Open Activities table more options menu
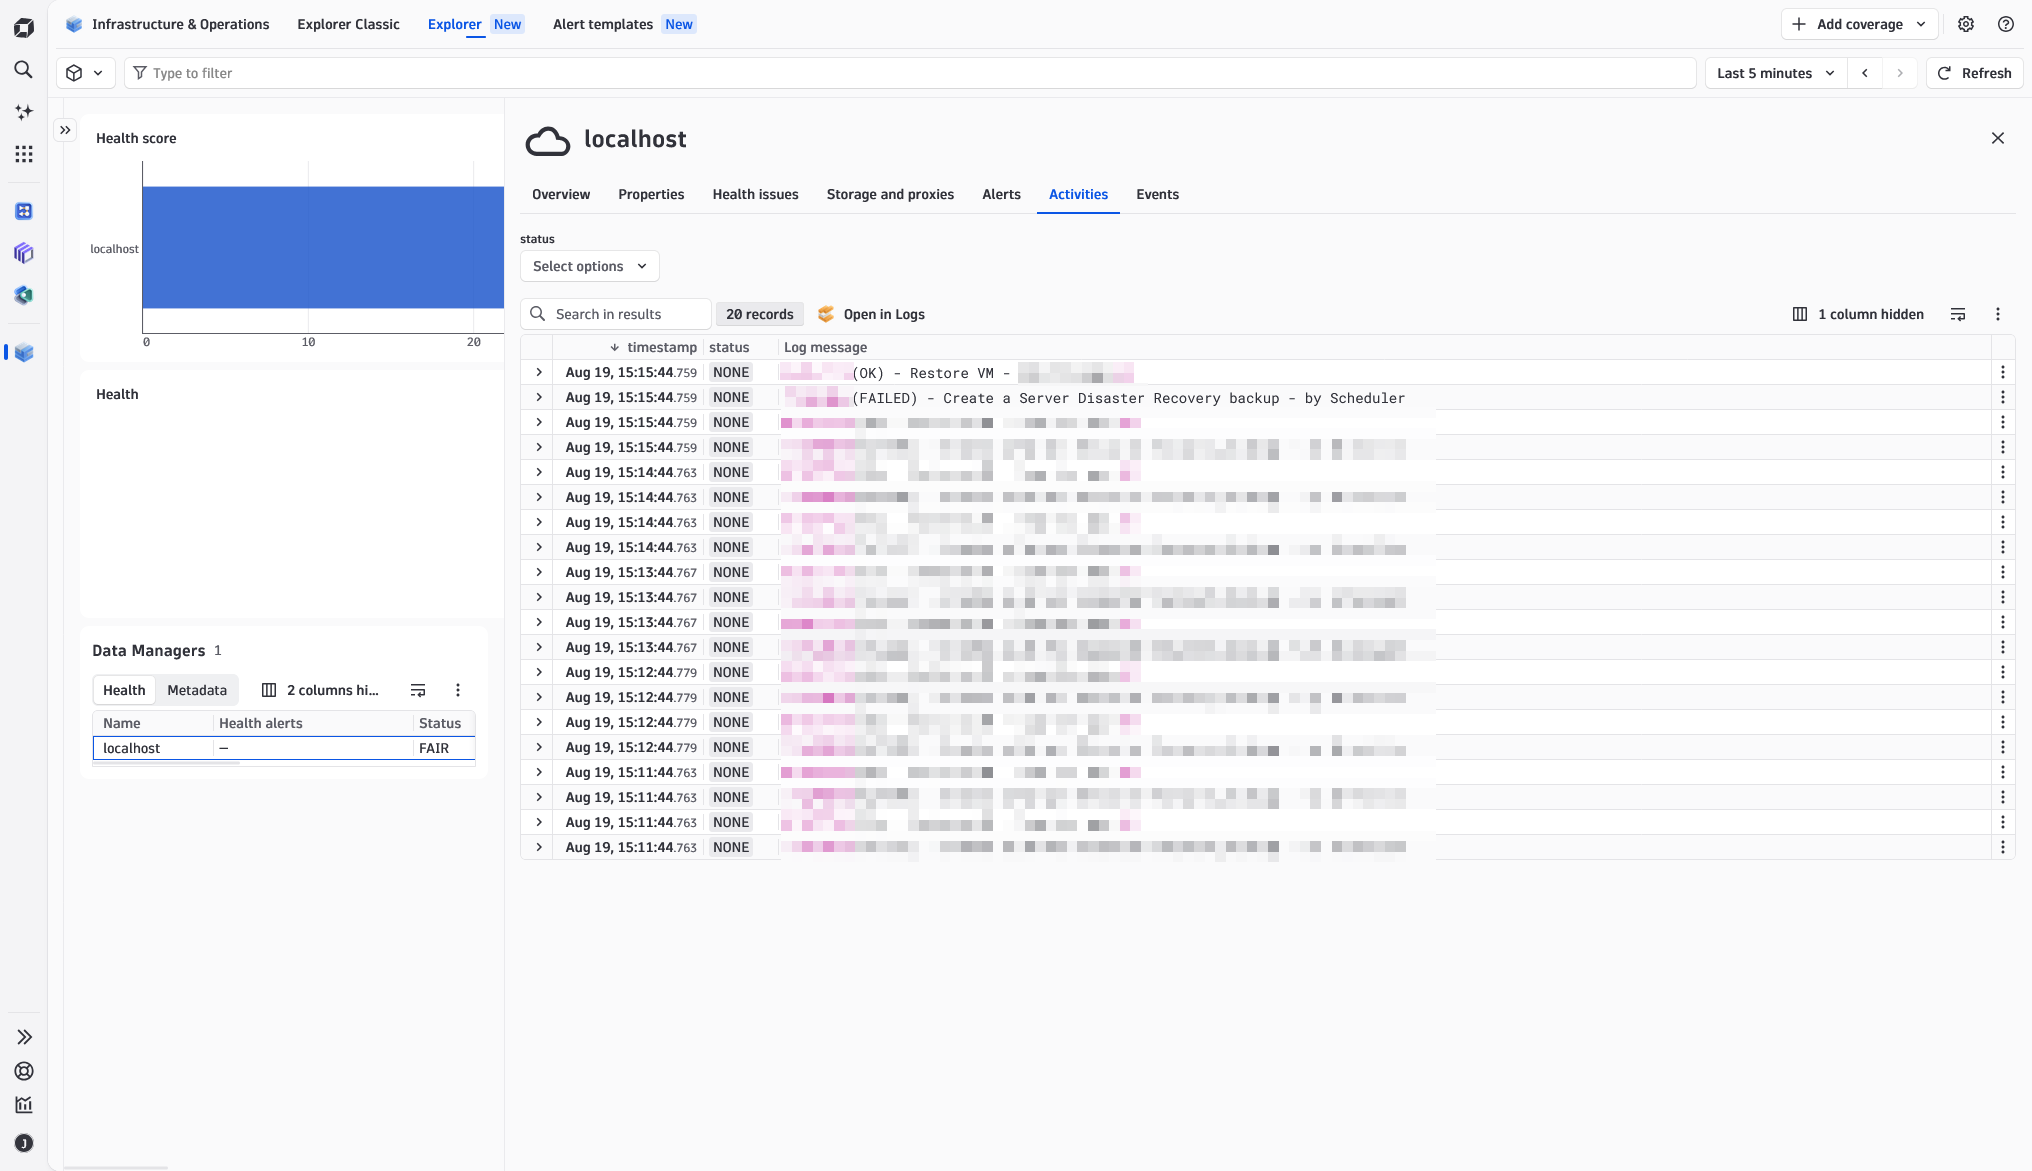Screen dimensions: 2032x1171 click(1998, 314)
